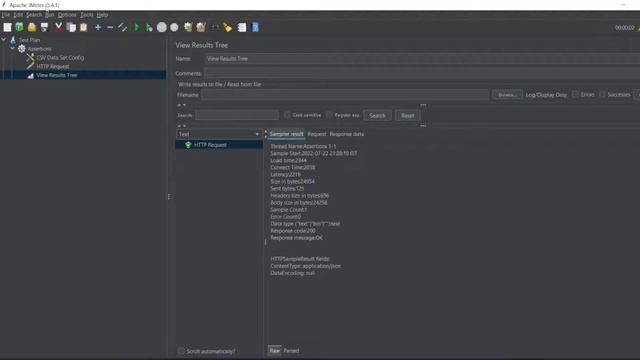640x360 pixels.
Task: Select the Raw view tab
Action: tap(275, 351)
